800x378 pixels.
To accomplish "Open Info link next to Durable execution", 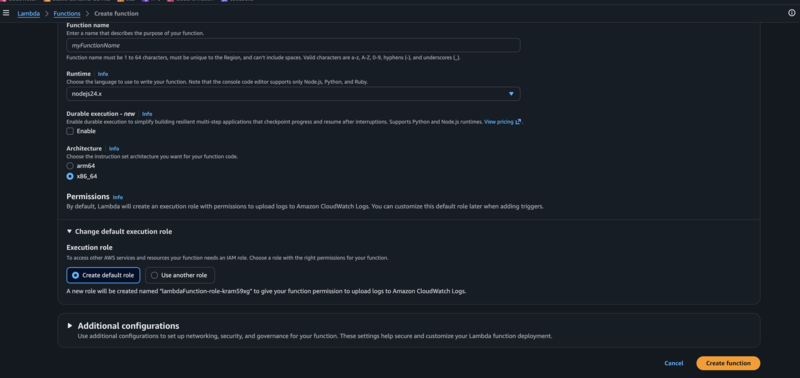I will (147, 114).
